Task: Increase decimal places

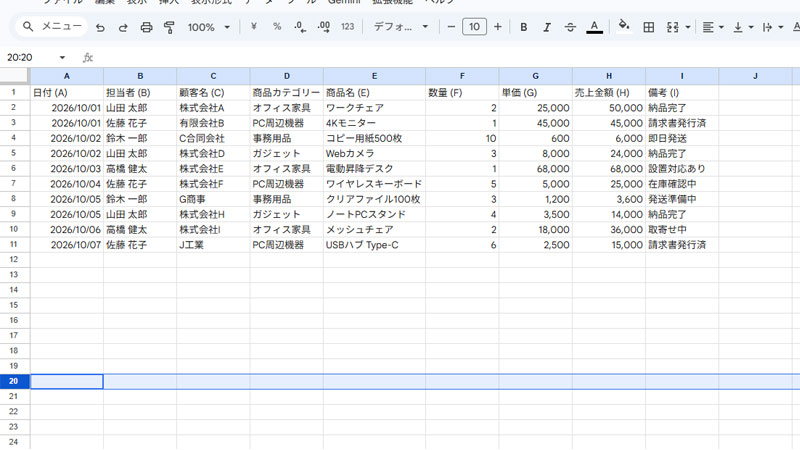Action: (324, 27)
